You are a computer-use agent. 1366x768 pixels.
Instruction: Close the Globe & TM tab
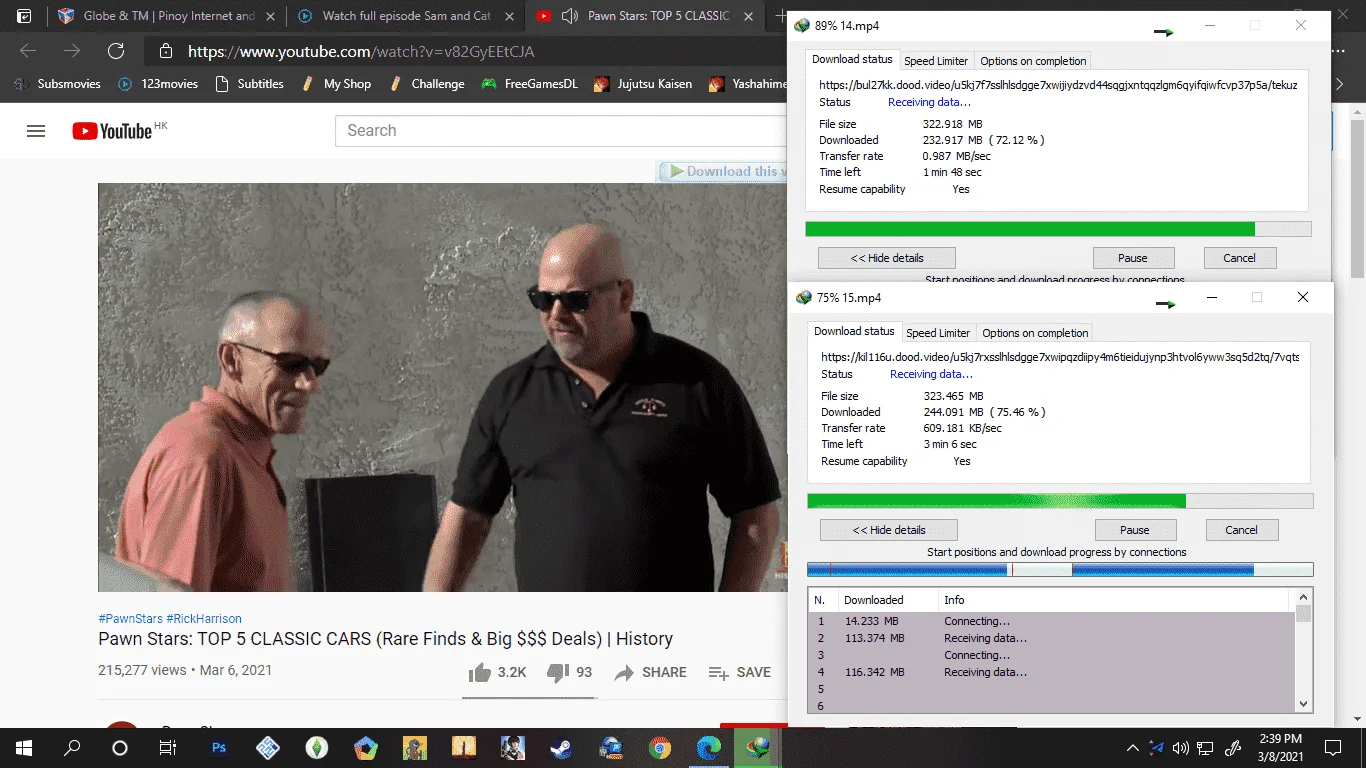[x=269, y=16]
